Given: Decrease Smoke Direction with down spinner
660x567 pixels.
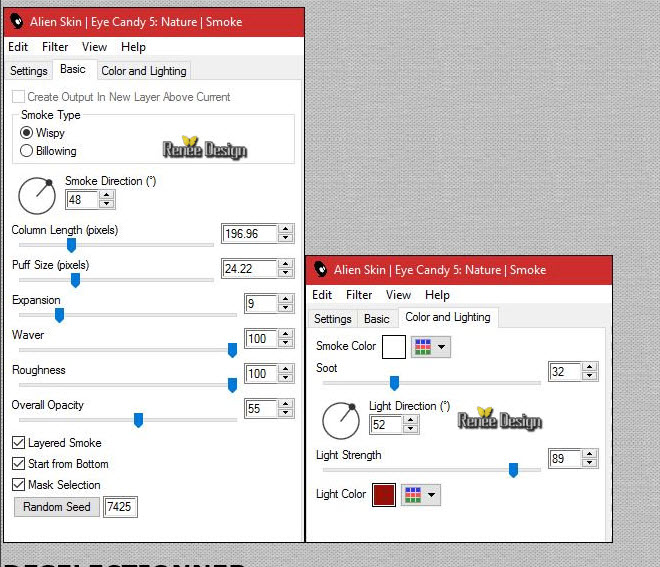Looking at the screenshot, I should (x=107, y=204).
